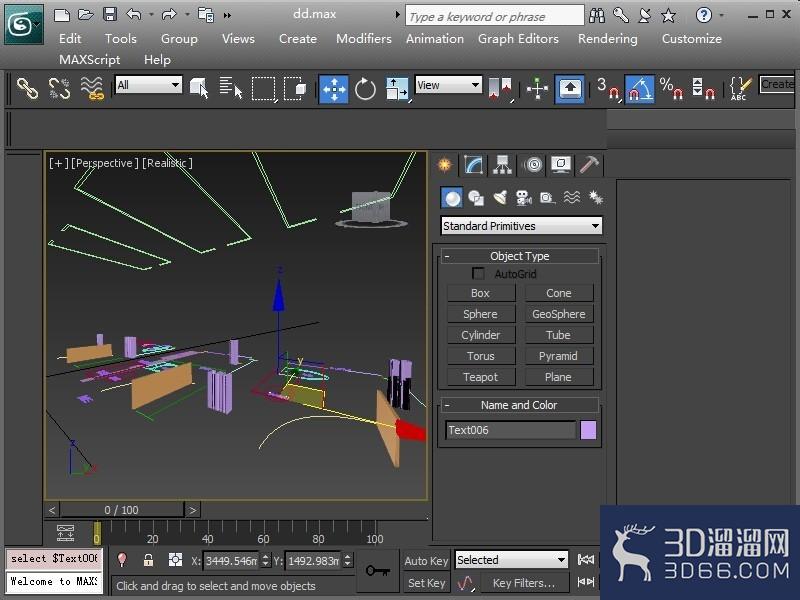Click the Open File icon
This screenshot has width=800, height=600.
tap(85, 15)
